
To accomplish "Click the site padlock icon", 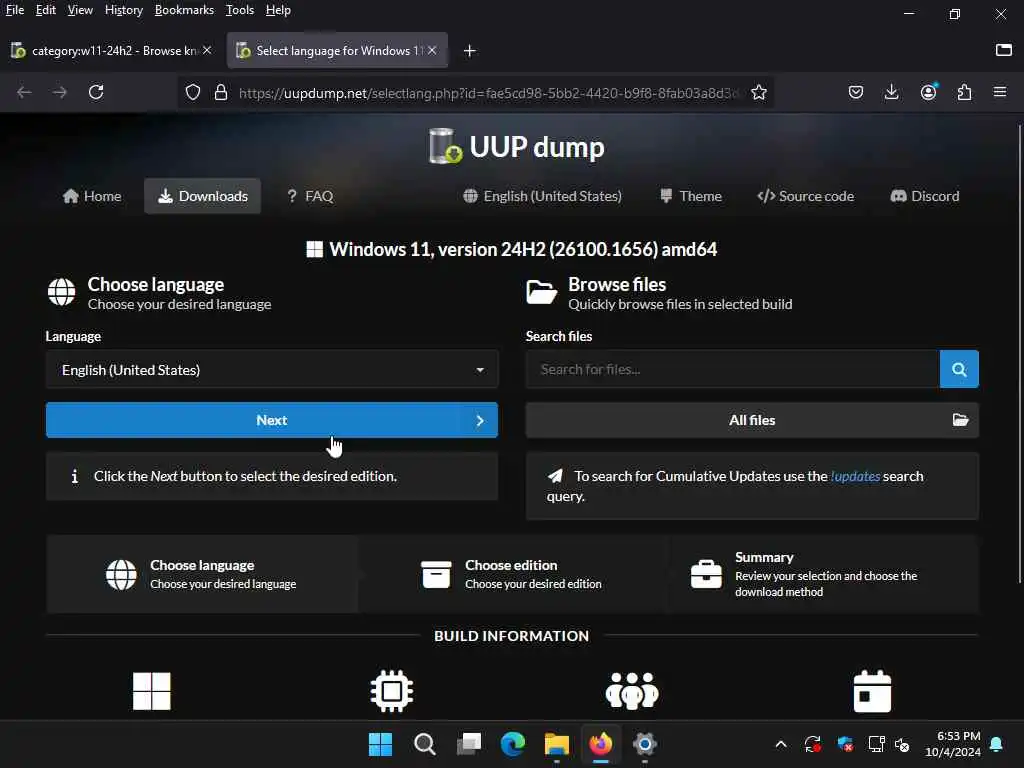I will point(221,92).
